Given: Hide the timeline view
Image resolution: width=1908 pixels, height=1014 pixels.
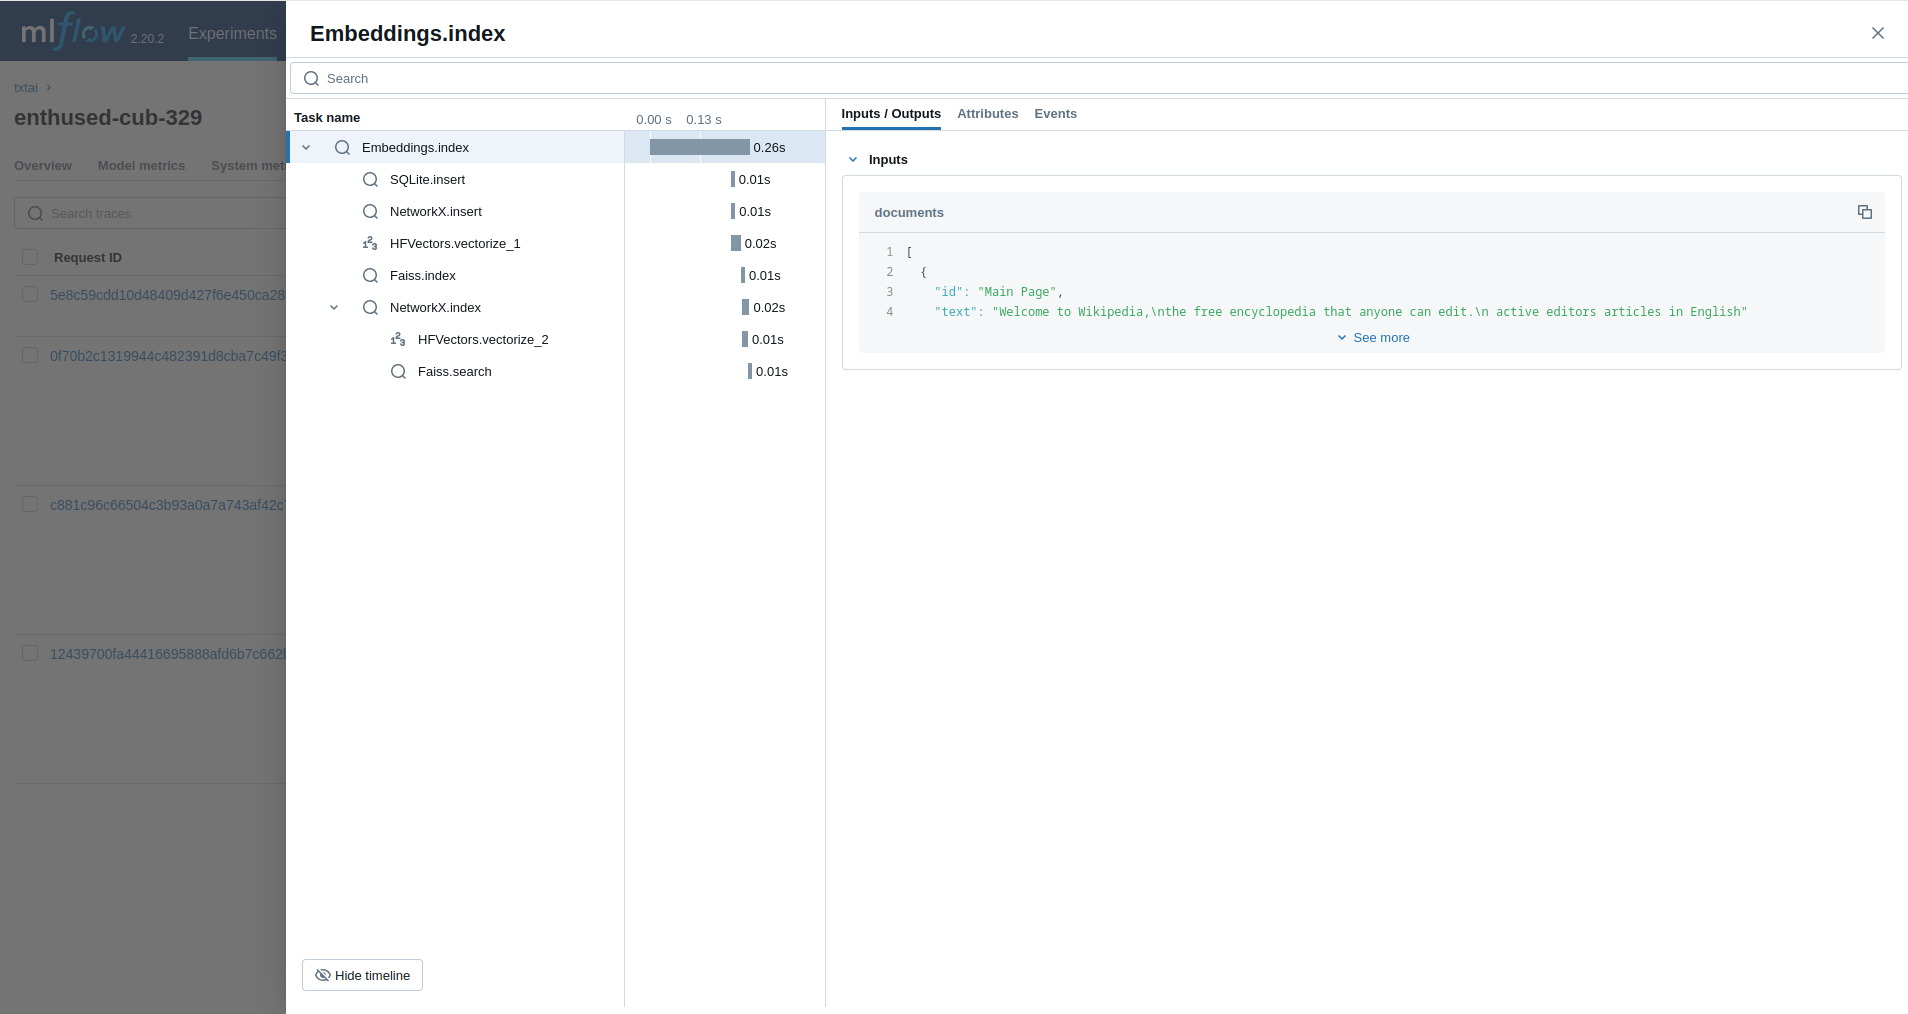Looking at the screenshot, I should point(362,975).
